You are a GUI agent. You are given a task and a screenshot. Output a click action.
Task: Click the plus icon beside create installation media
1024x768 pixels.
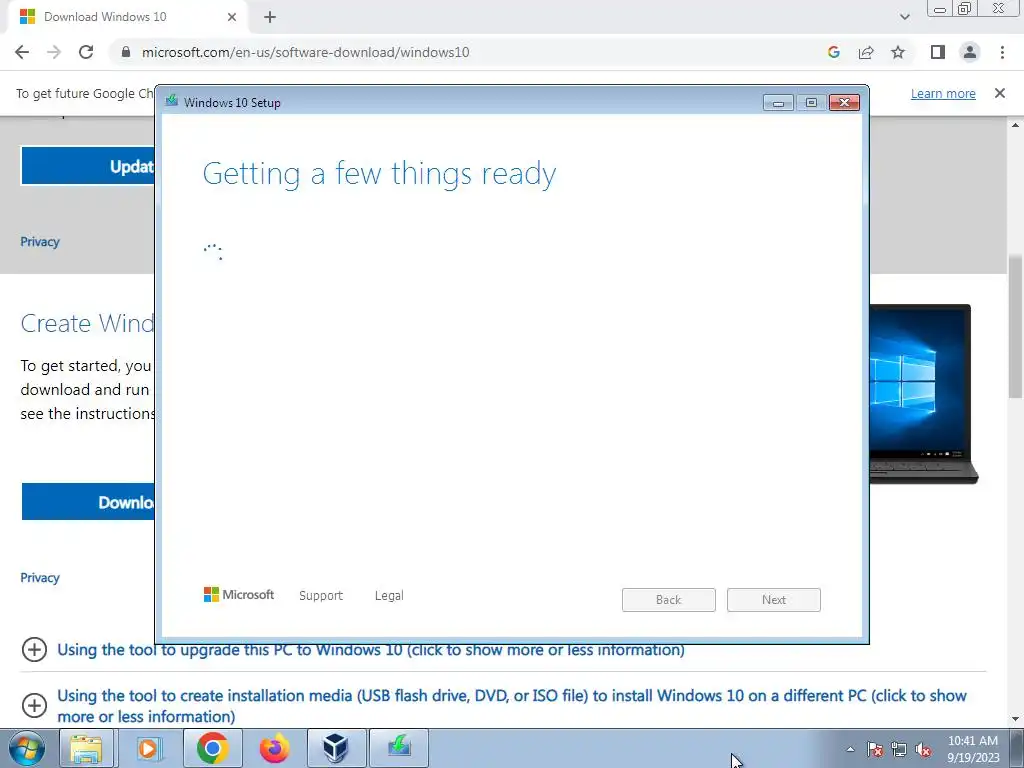tap(34, 705)
